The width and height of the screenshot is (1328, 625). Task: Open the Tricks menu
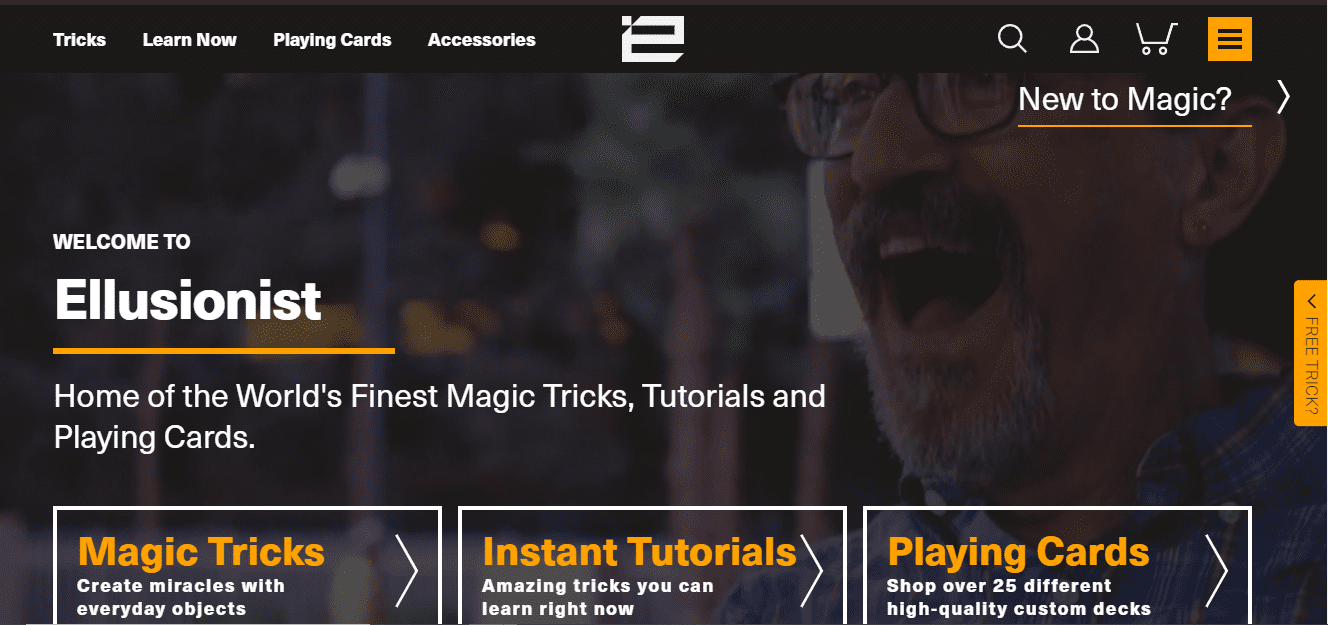click(x=79, y=40)
